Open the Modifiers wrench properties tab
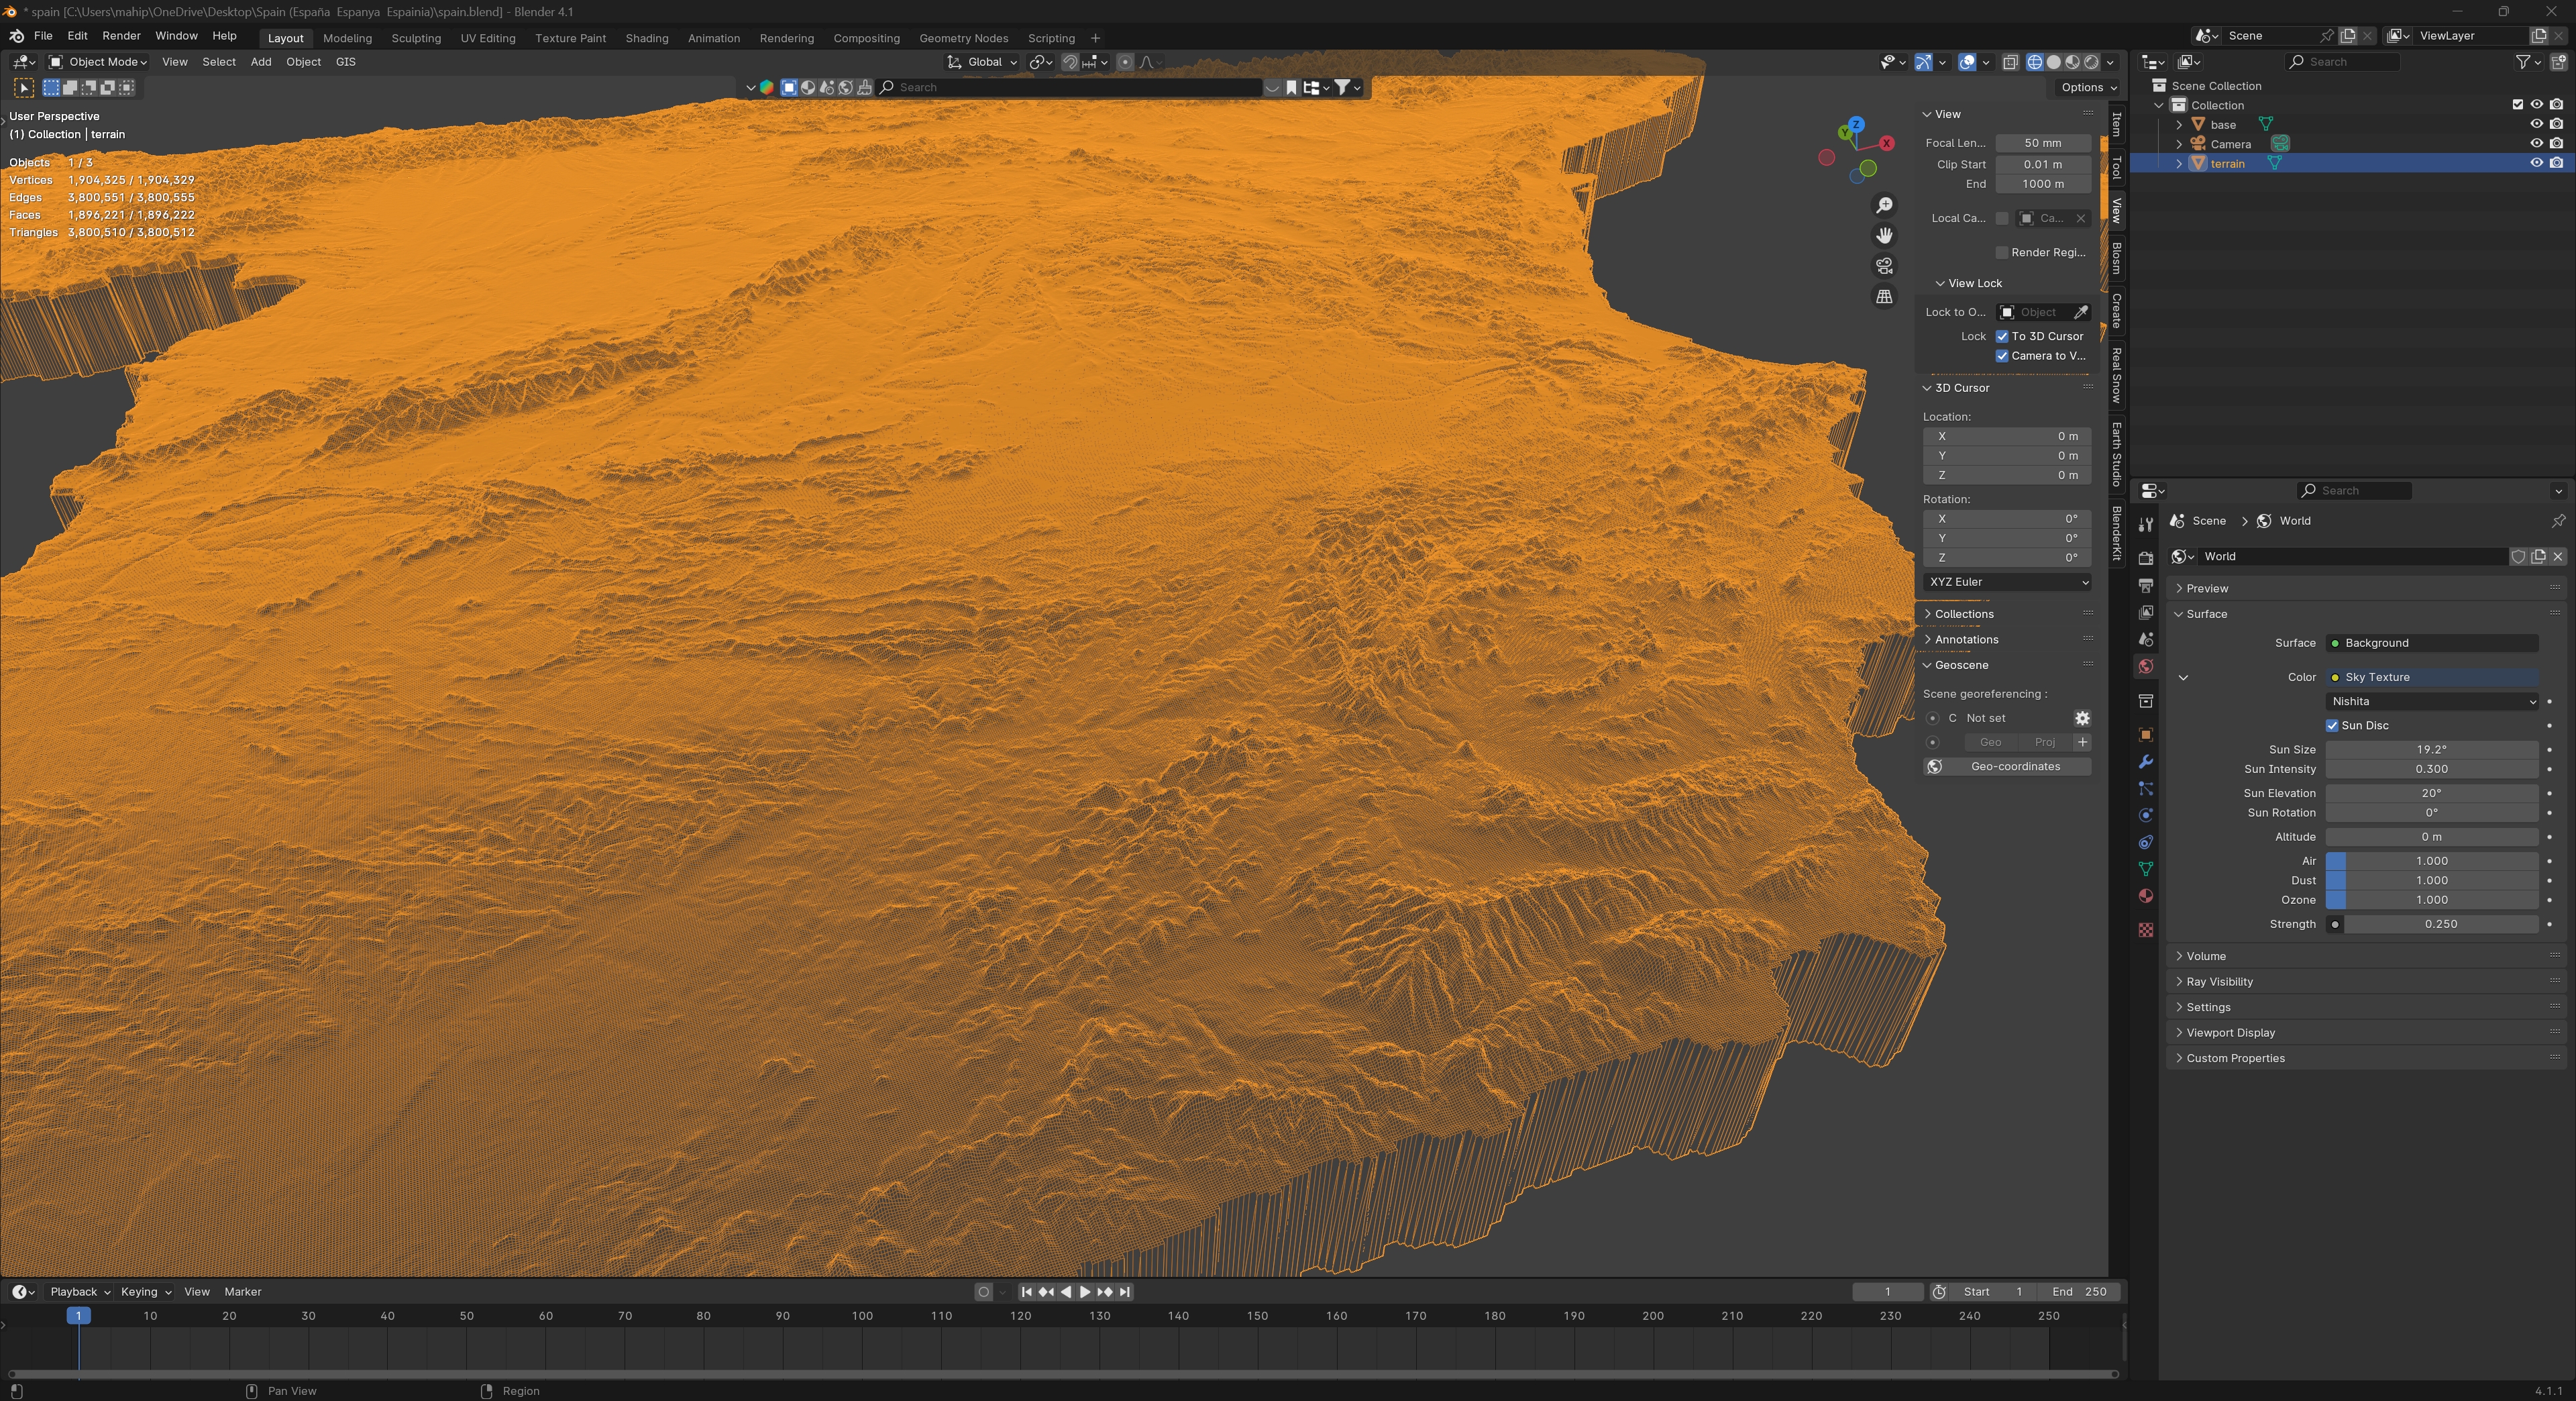Image resolution: width=2576 pixels, height=1401 pixels. [2145, 762]
